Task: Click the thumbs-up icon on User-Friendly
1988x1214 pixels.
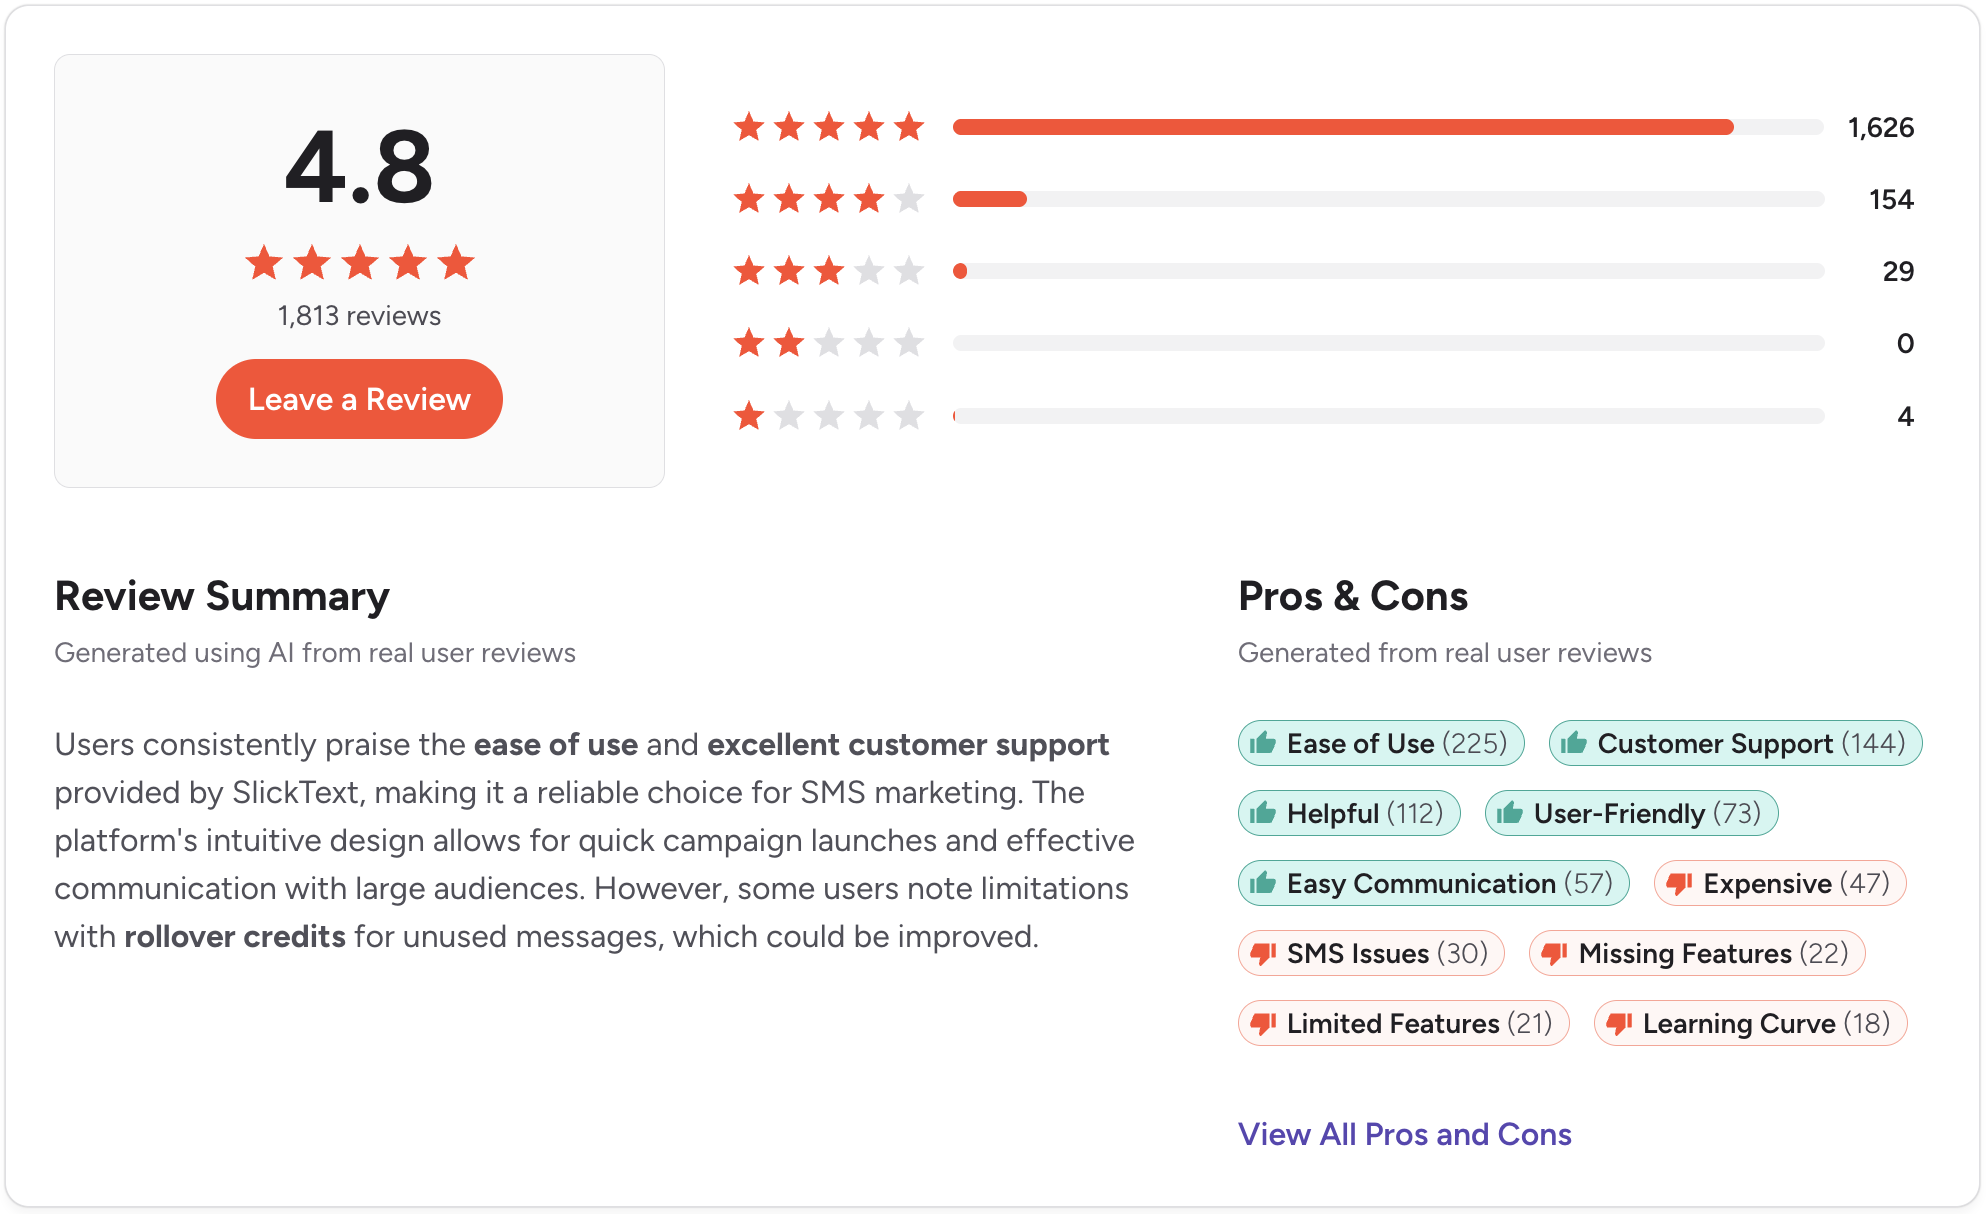Action: 1510,813
